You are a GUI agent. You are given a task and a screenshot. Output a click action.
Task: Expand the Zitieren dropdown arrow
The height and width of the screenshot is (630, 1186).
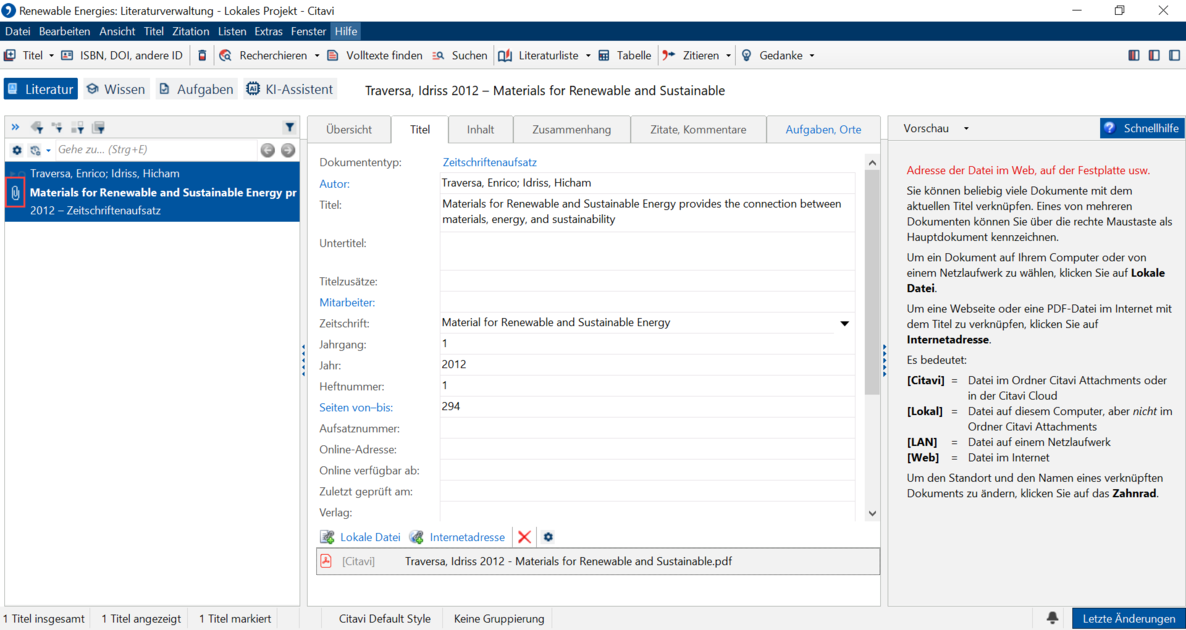(728, 55)
